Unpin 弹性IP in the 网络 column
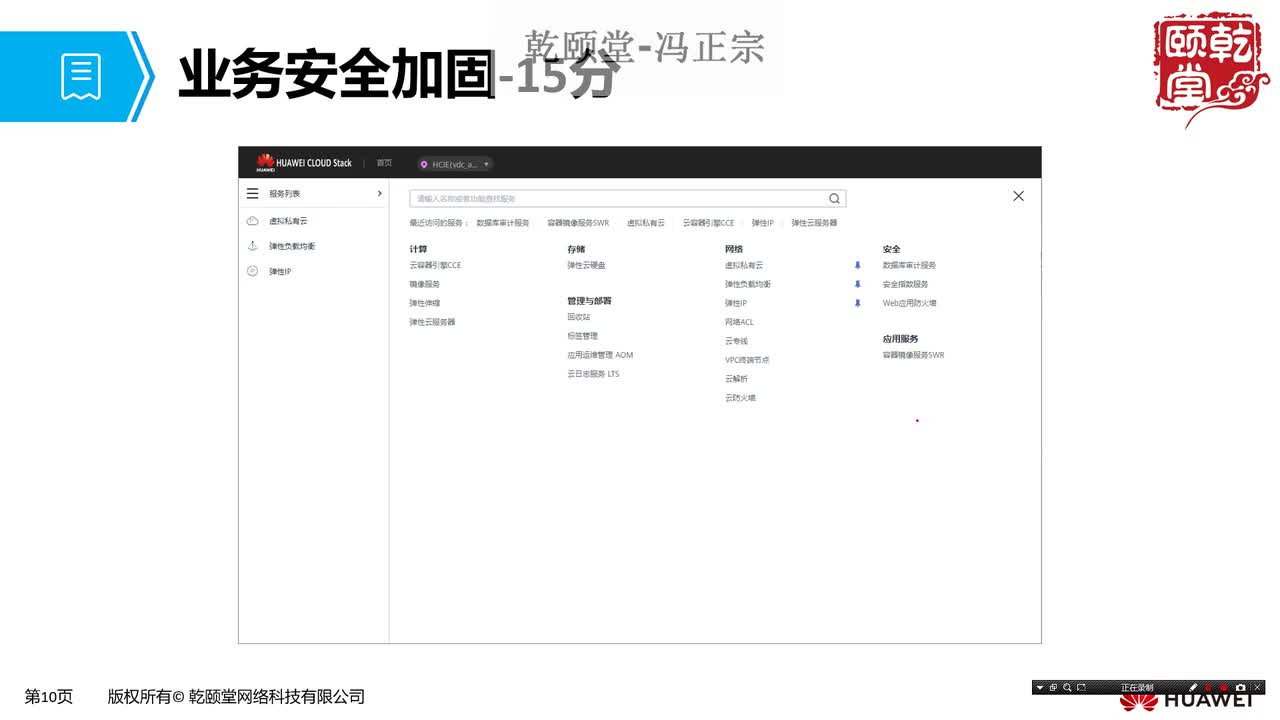This screenshot has height=720, width=1280. [x=857, y=303]
